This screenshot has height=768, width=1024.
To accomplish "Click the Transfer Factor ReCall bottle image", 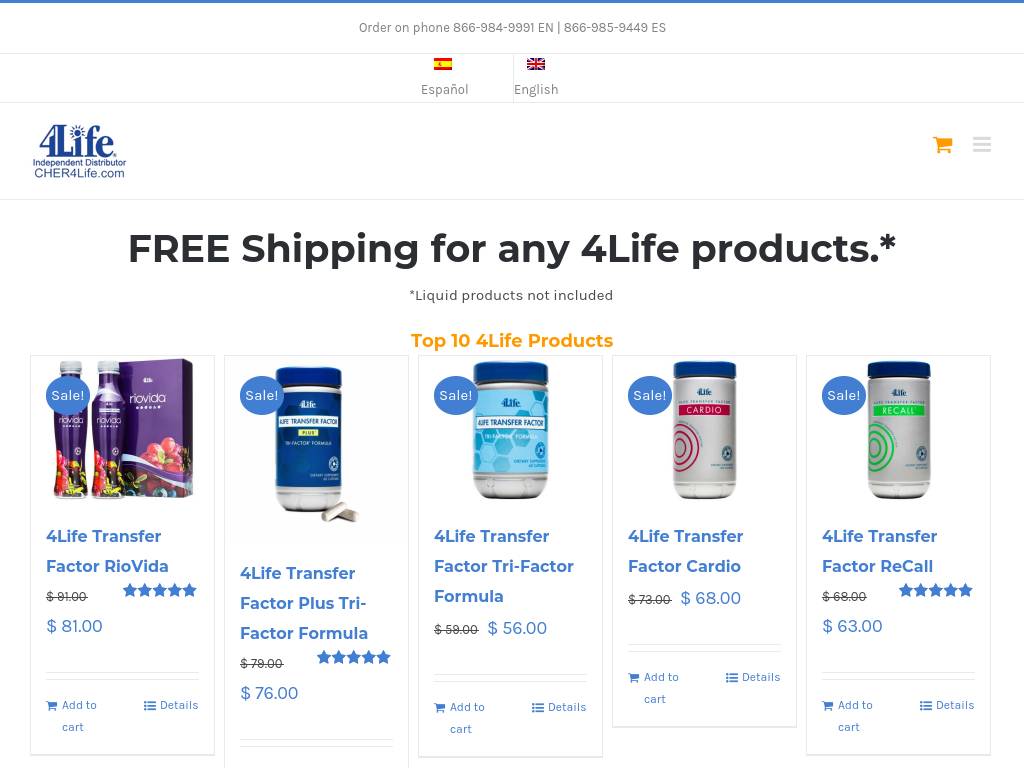I will 898,430.
